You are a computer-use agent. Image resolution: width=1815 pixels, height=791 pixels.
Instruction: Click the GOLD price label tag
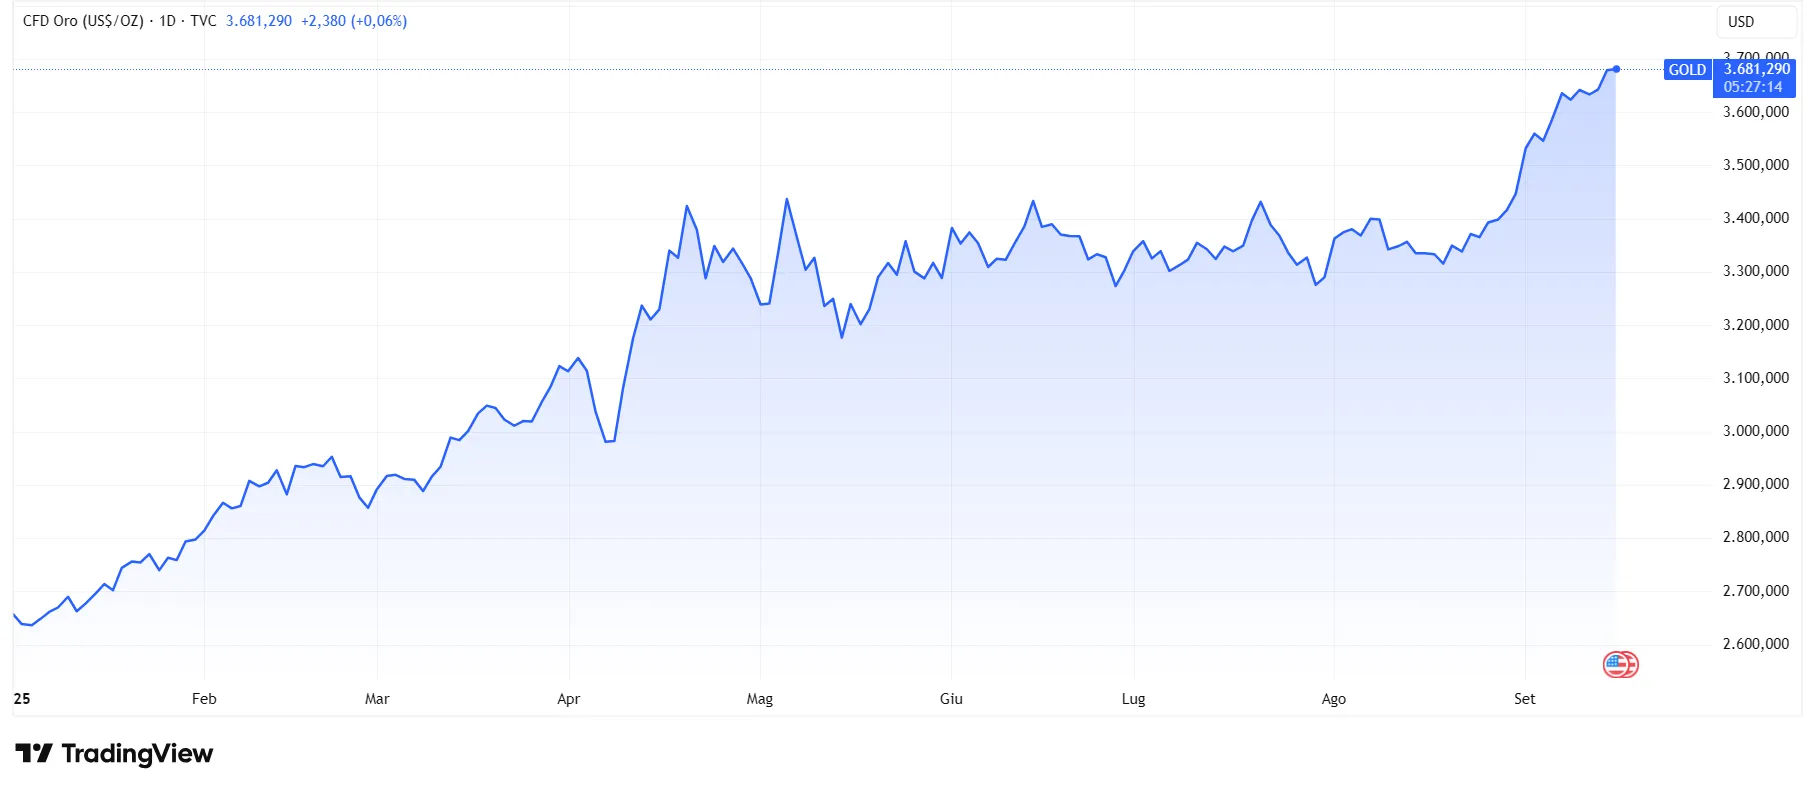[x=1687, y=70]
